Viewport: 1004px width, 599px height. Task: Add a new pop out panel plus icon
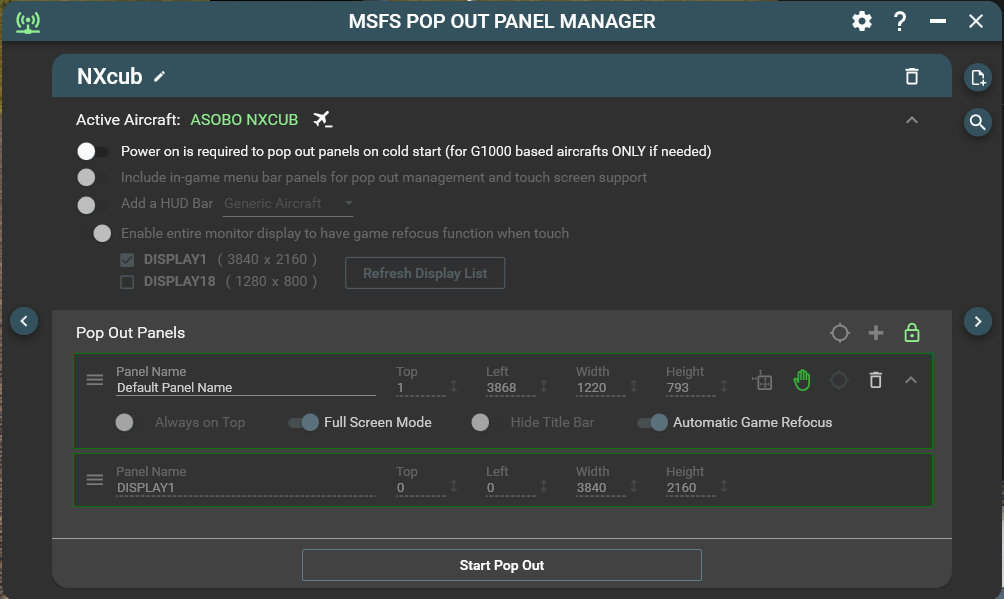[876, 333]
